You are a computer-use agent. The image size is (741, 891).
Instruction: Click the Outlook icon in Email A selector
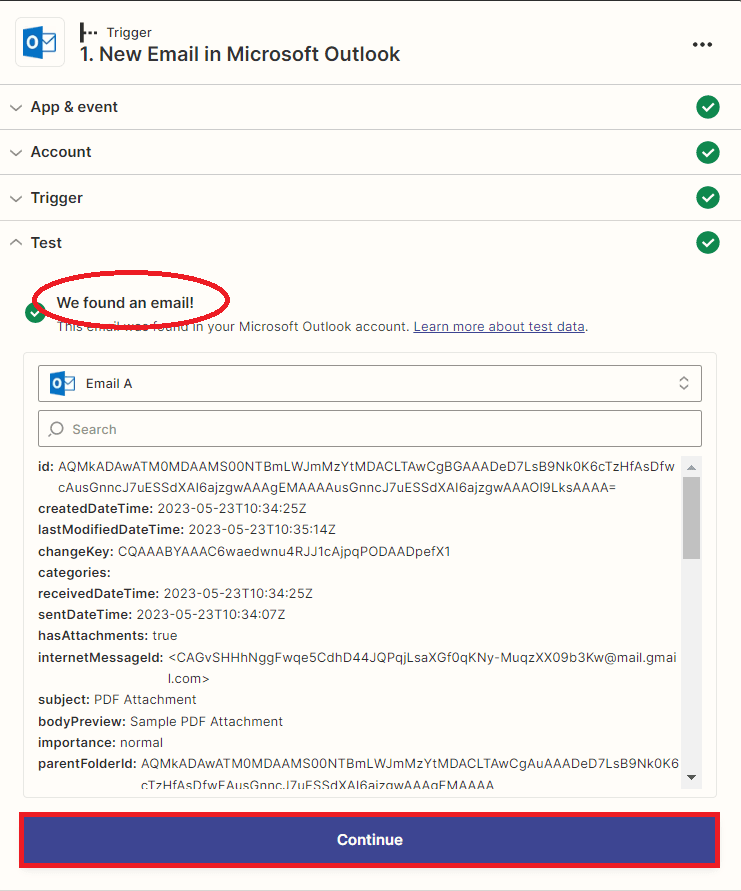(x=63, y=383)
